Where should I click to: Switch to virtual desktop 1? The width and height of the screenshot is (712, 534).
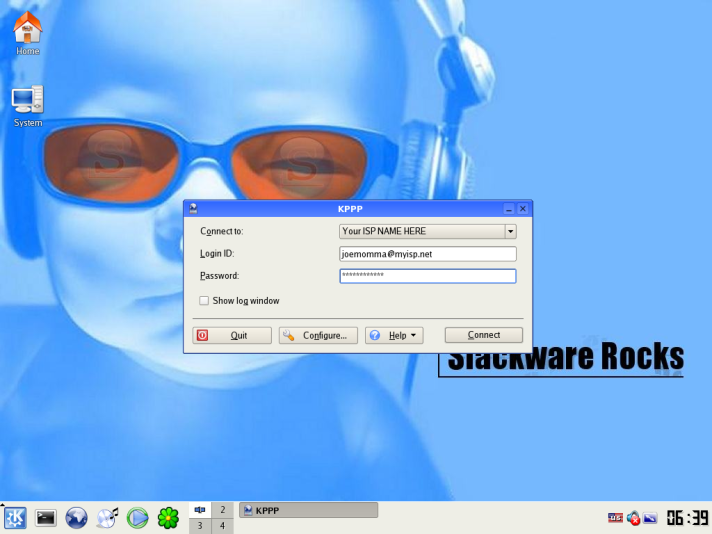coord(200,509)
